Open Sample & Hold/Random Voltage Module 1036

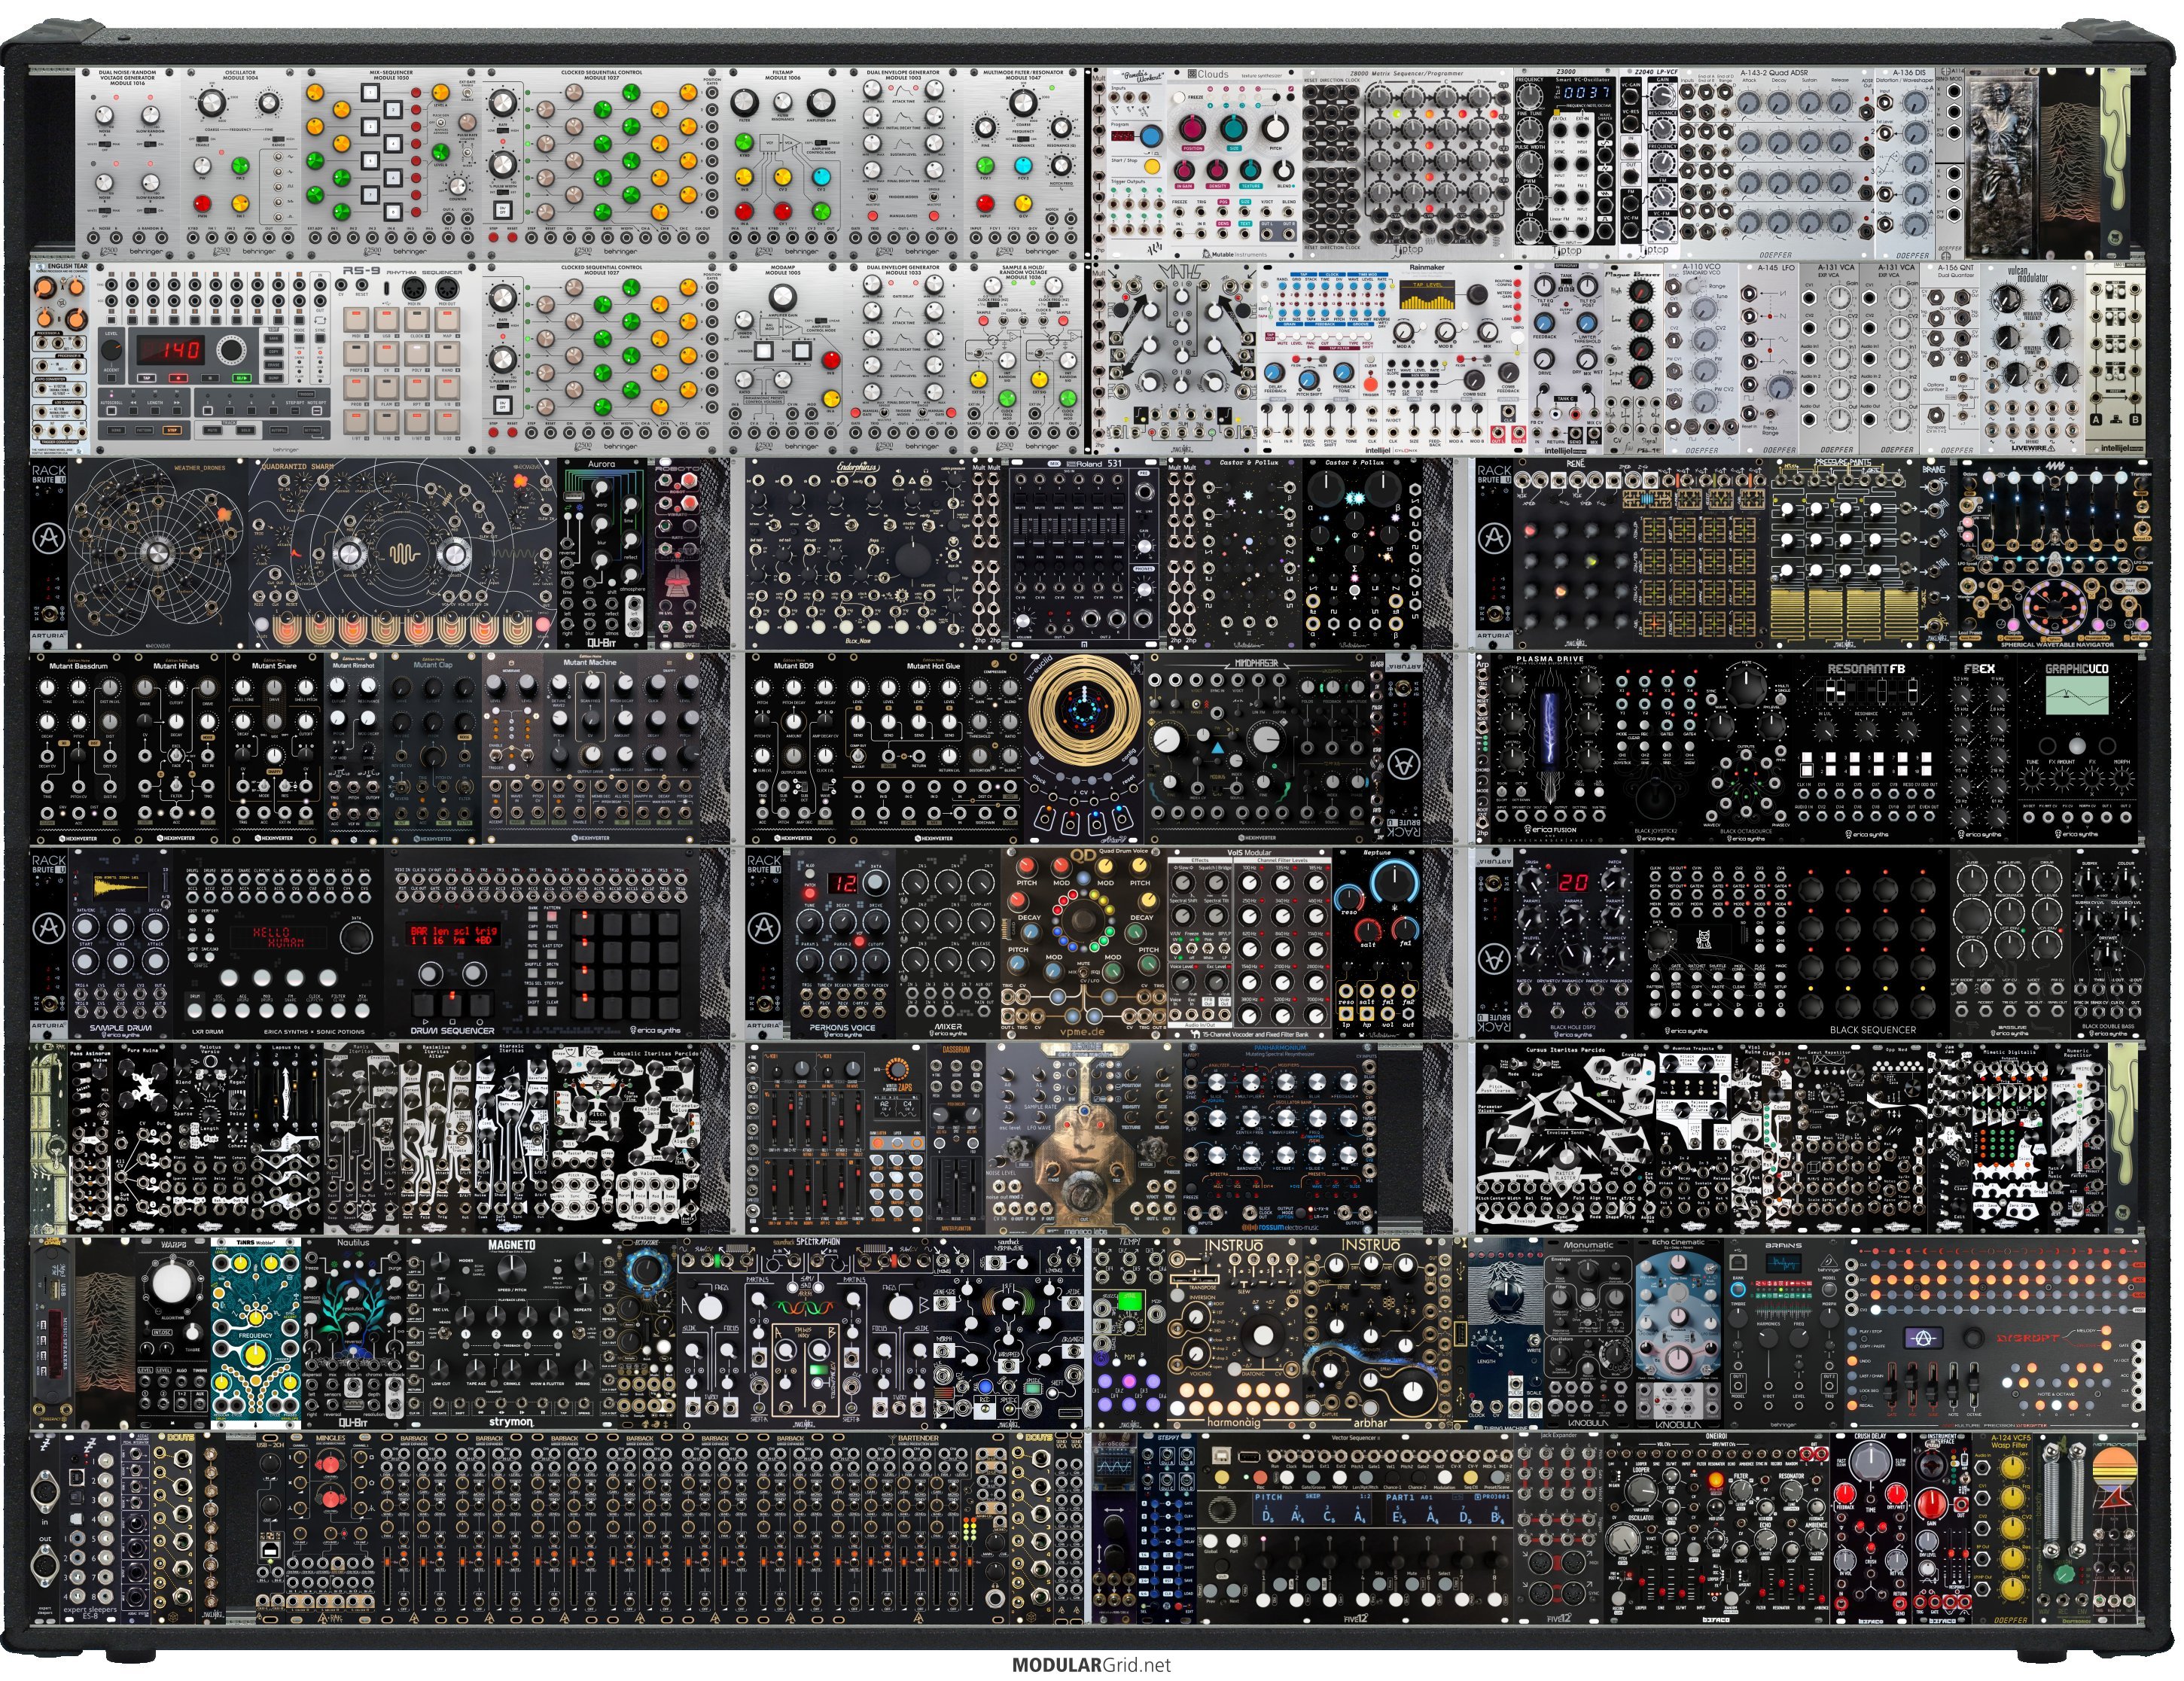pos(1024,358)
